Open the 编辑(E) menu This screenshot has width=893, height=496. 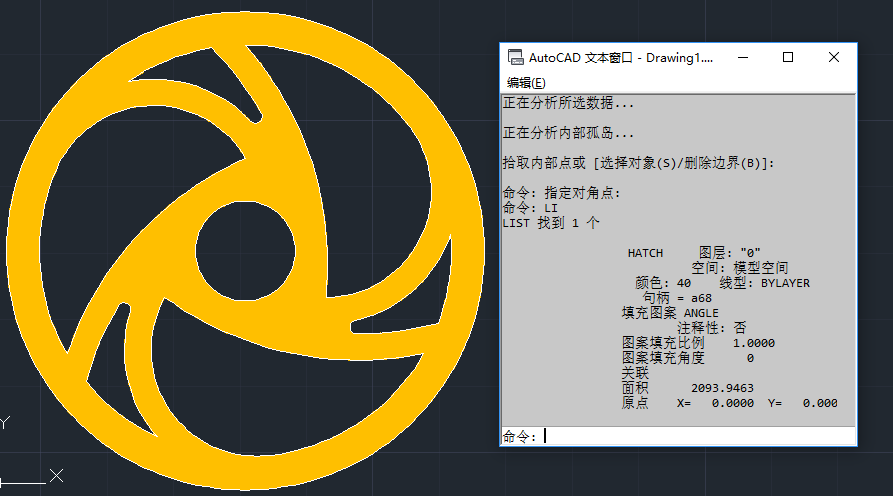click(x=526, y=83)
